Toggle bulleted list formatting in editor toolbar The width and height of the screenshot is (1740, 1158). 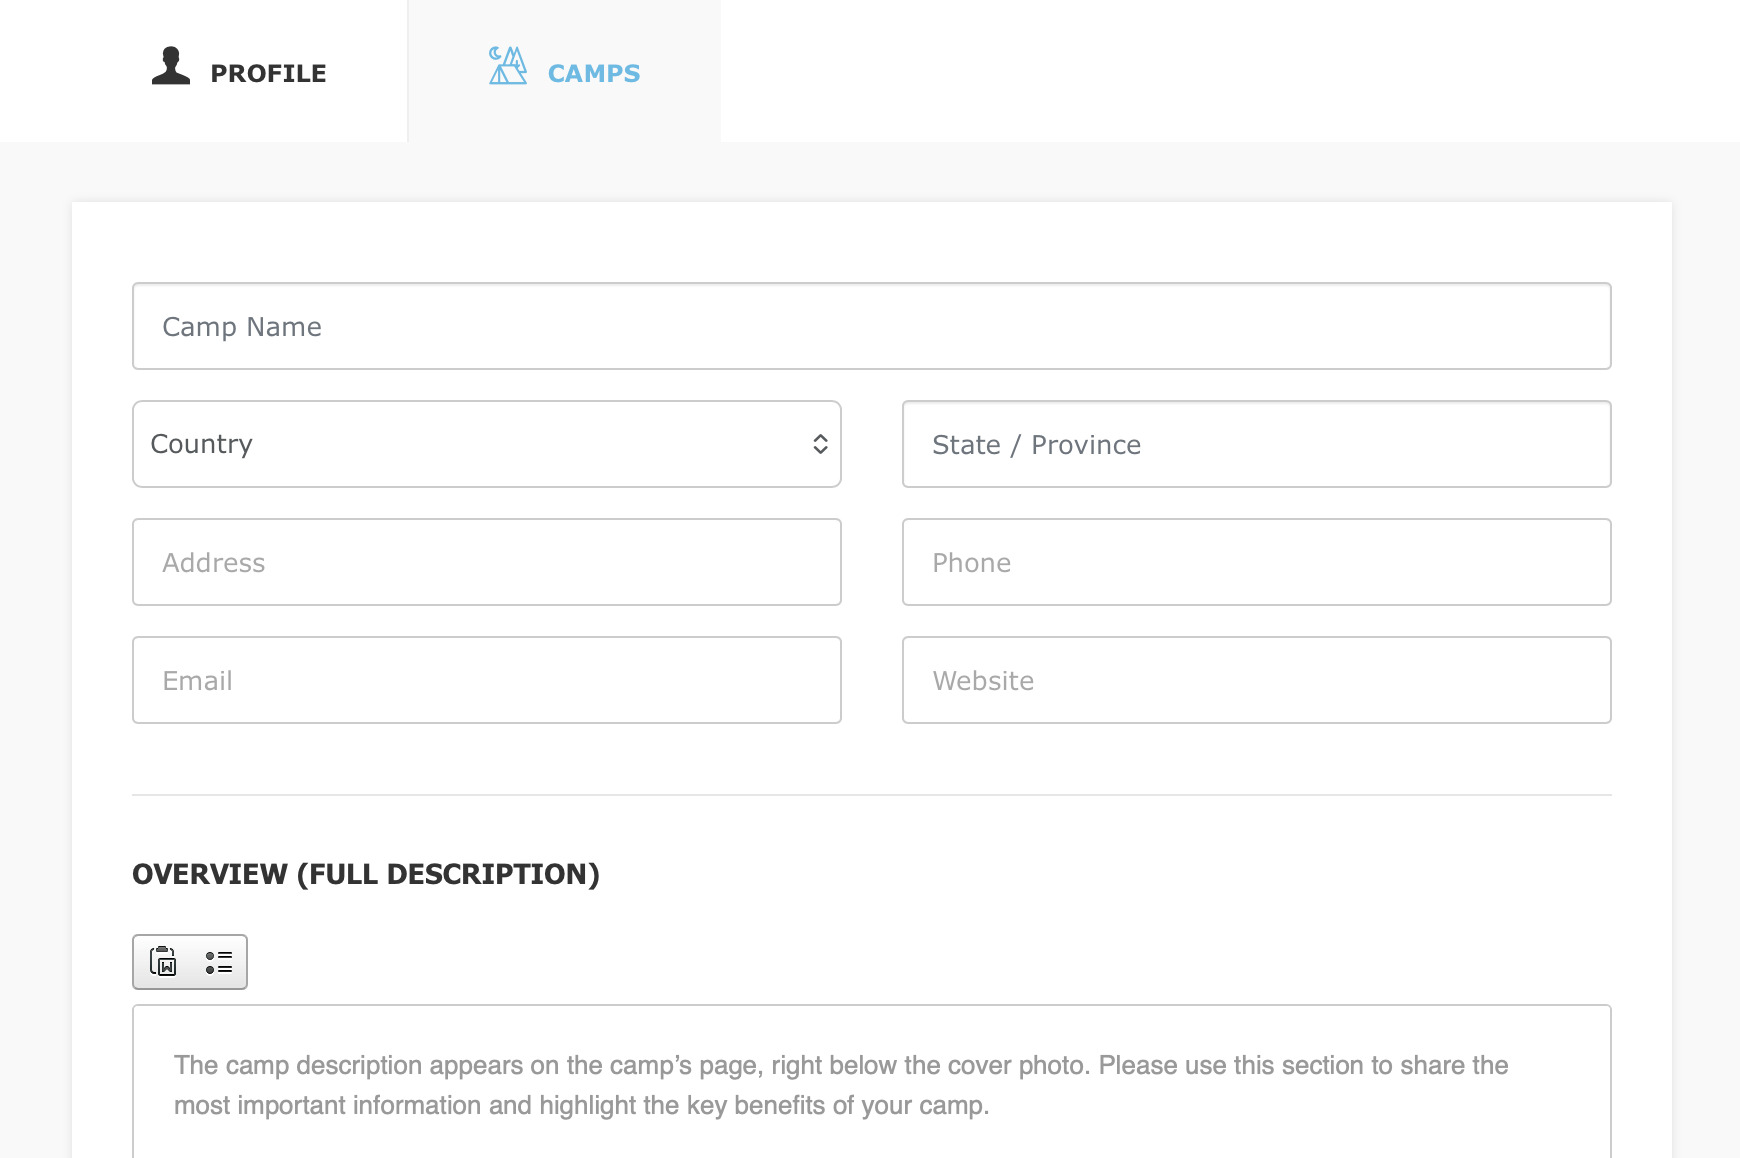(x=218, y=961)
